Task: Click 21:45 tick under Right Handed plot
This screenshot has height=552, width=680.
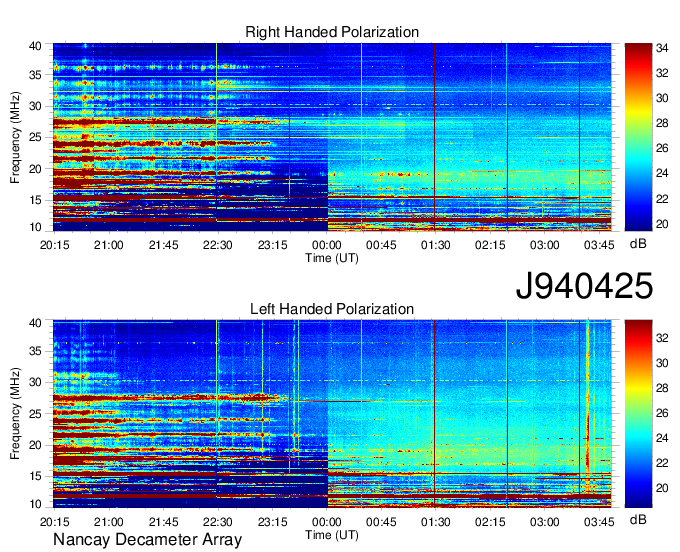Action: pos(163,245)
